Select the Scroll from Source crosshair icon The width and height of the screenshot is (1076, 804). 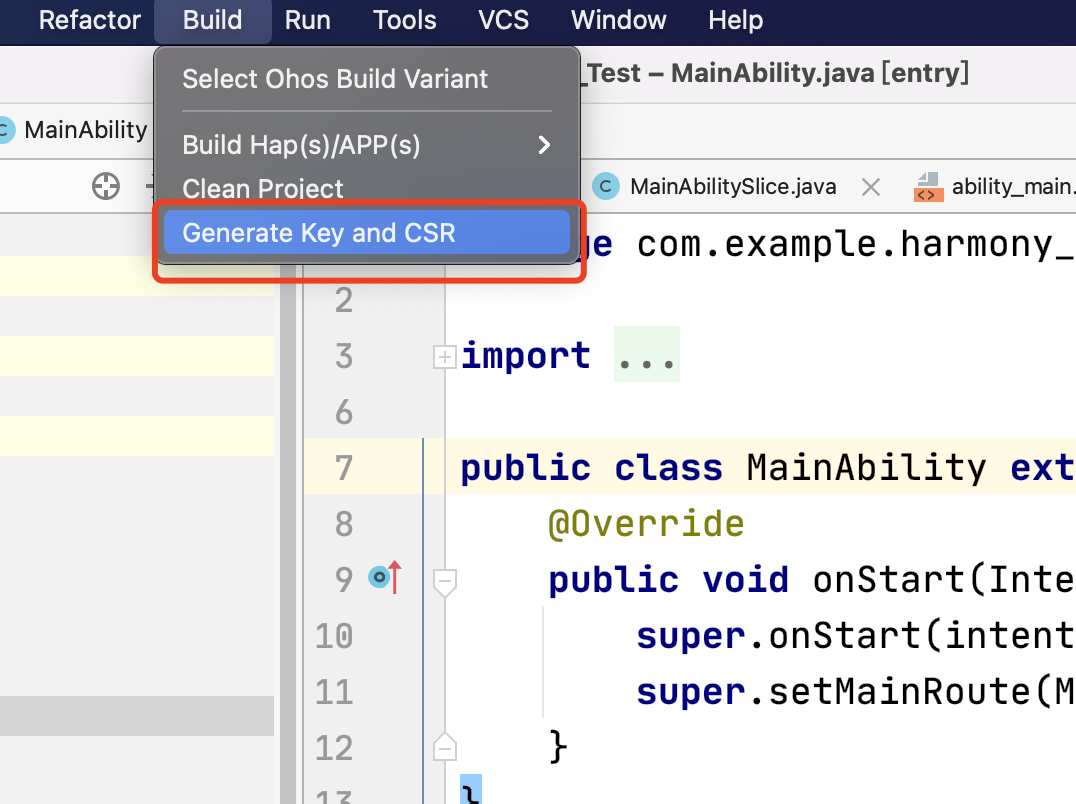pyautogui.click(x=105, y=186)
